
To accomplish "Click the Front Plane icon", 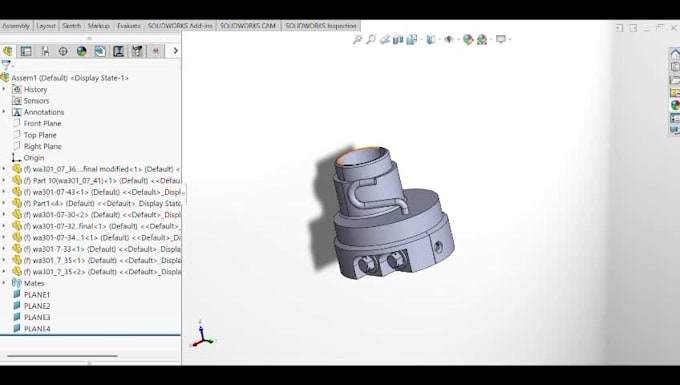I will click(x=16, y=123).
